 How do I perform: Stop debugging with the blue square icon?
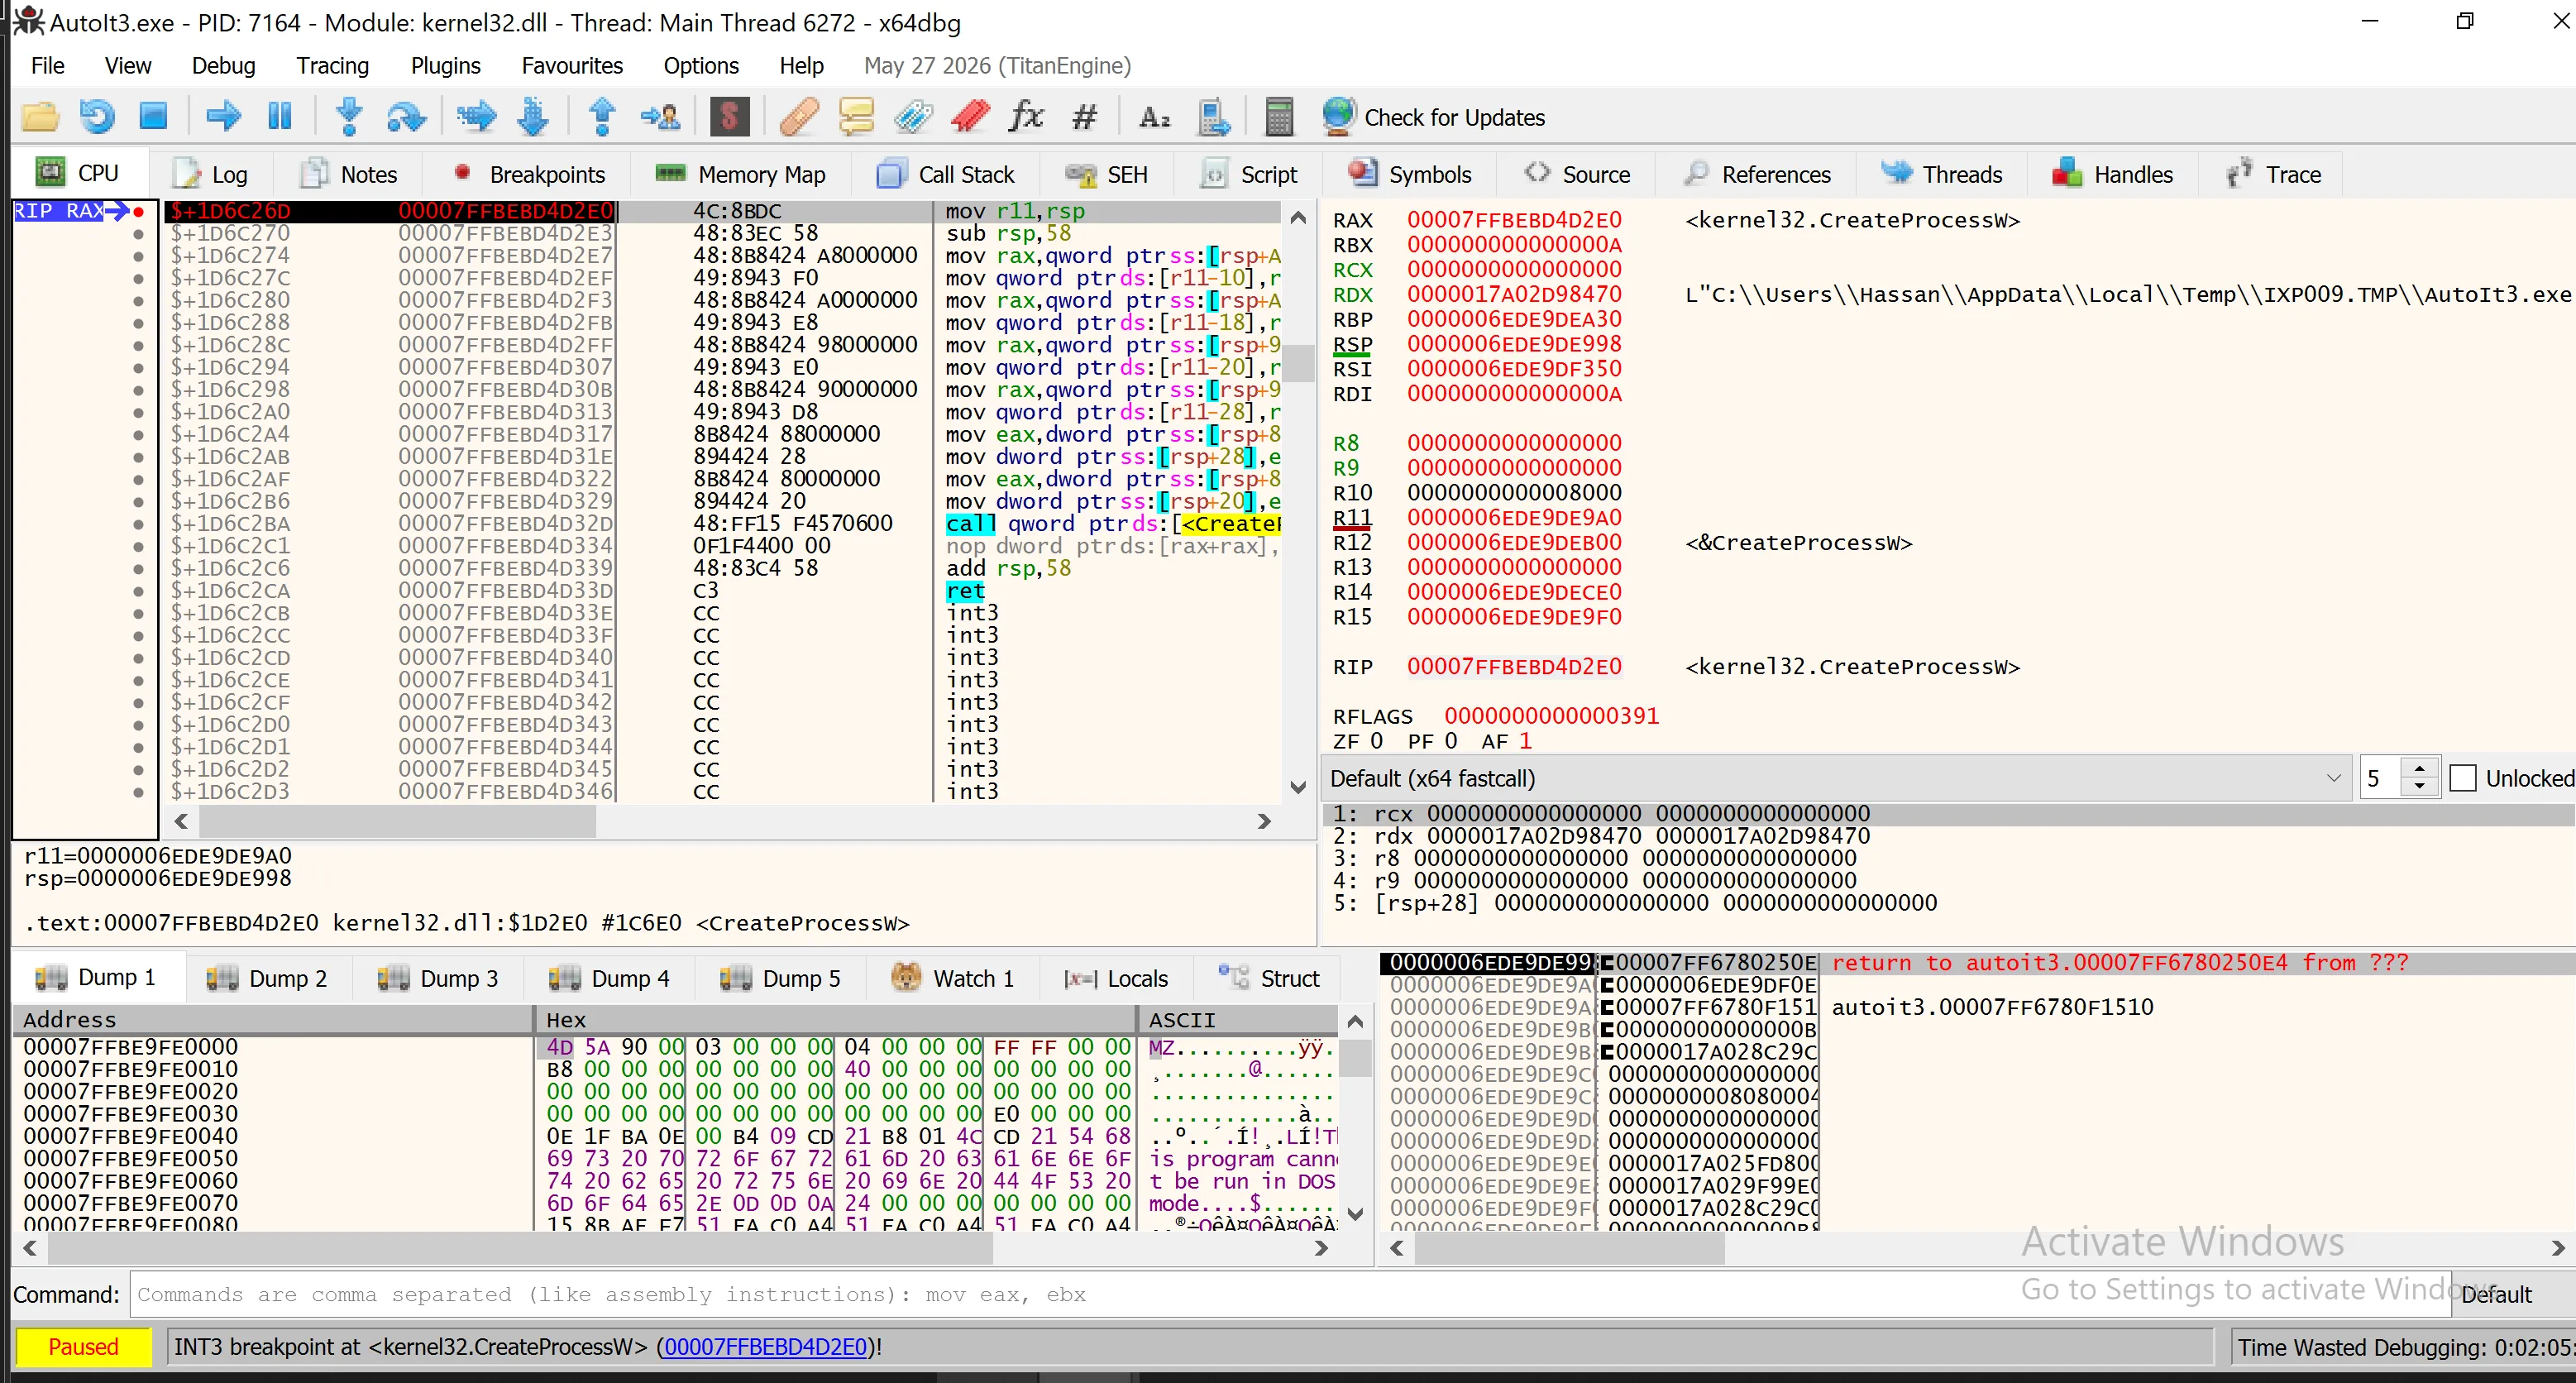point(153,117)
